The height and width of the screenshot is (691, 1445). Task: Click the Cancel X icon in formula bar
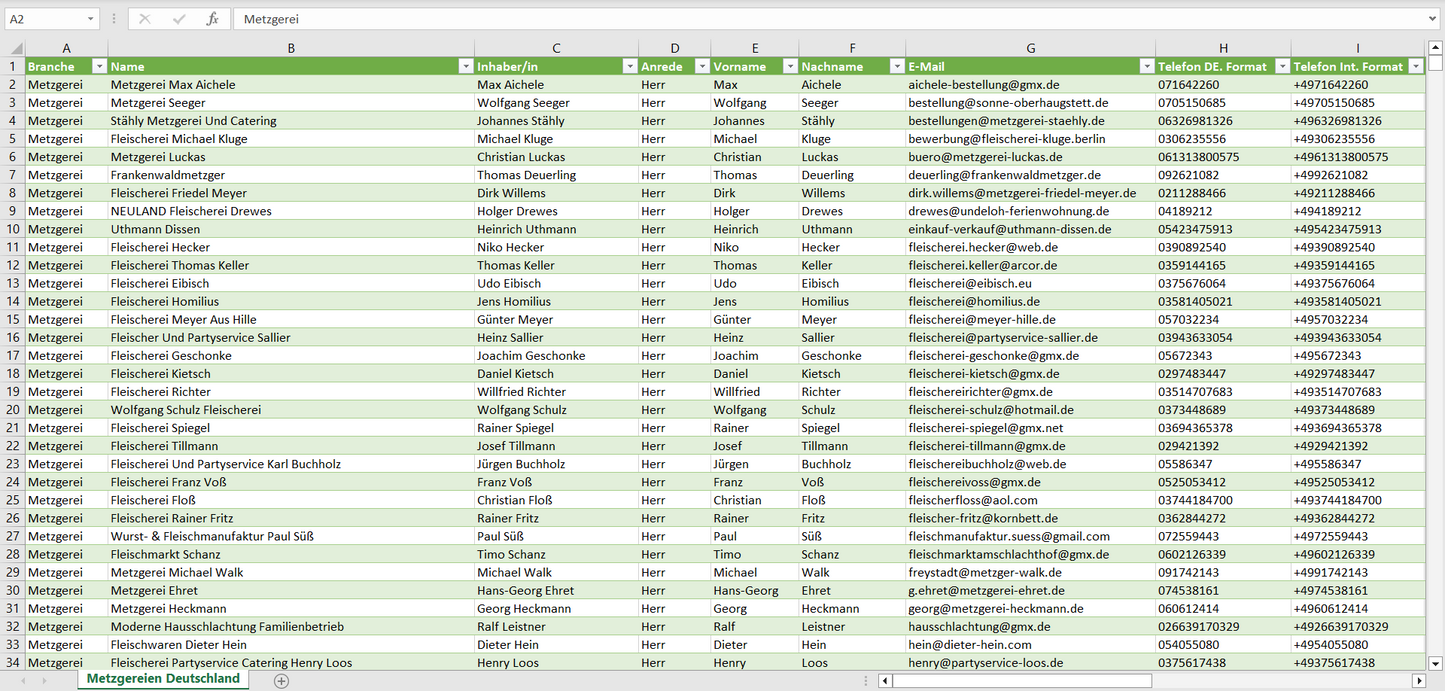tap(145, 19)
